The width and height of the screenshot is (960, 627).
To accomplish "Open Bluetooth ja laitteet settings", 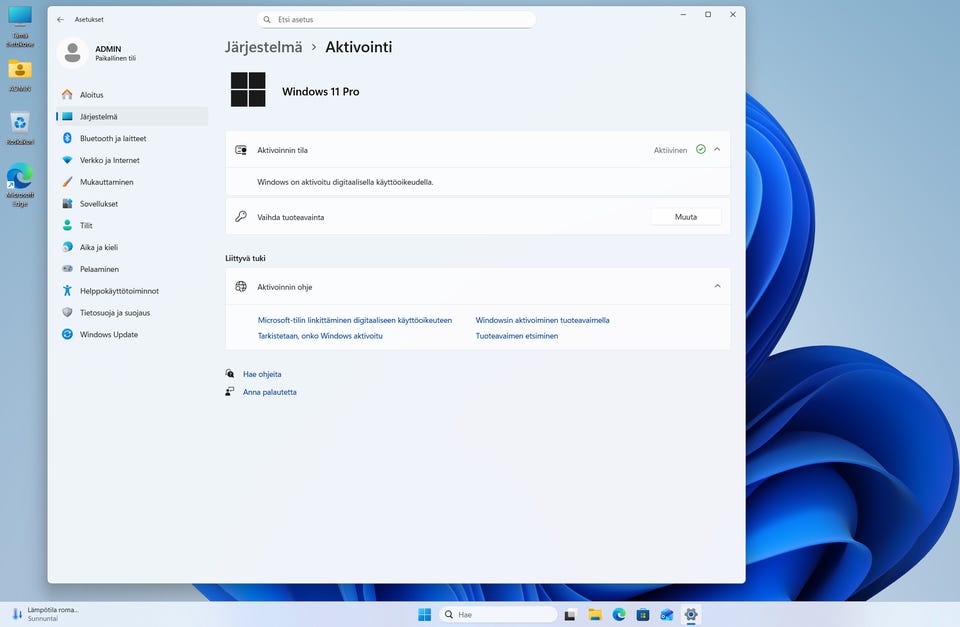I will click(x=132, y=138).
